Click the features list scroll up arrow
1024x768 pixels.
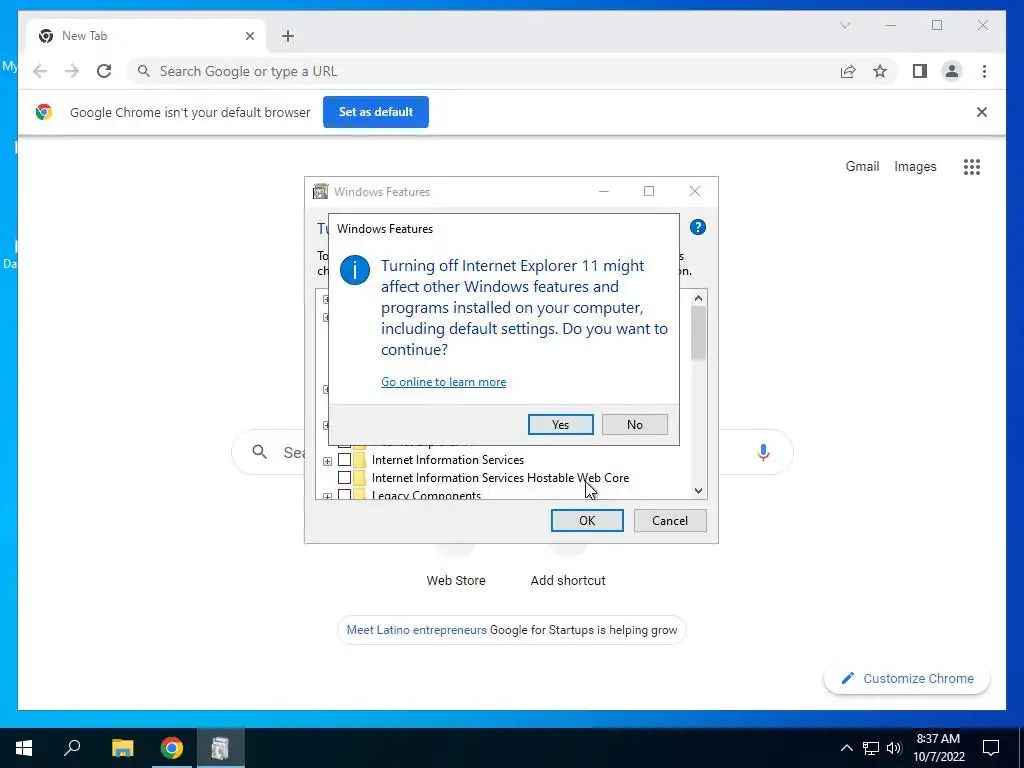[x=698, y=298]
